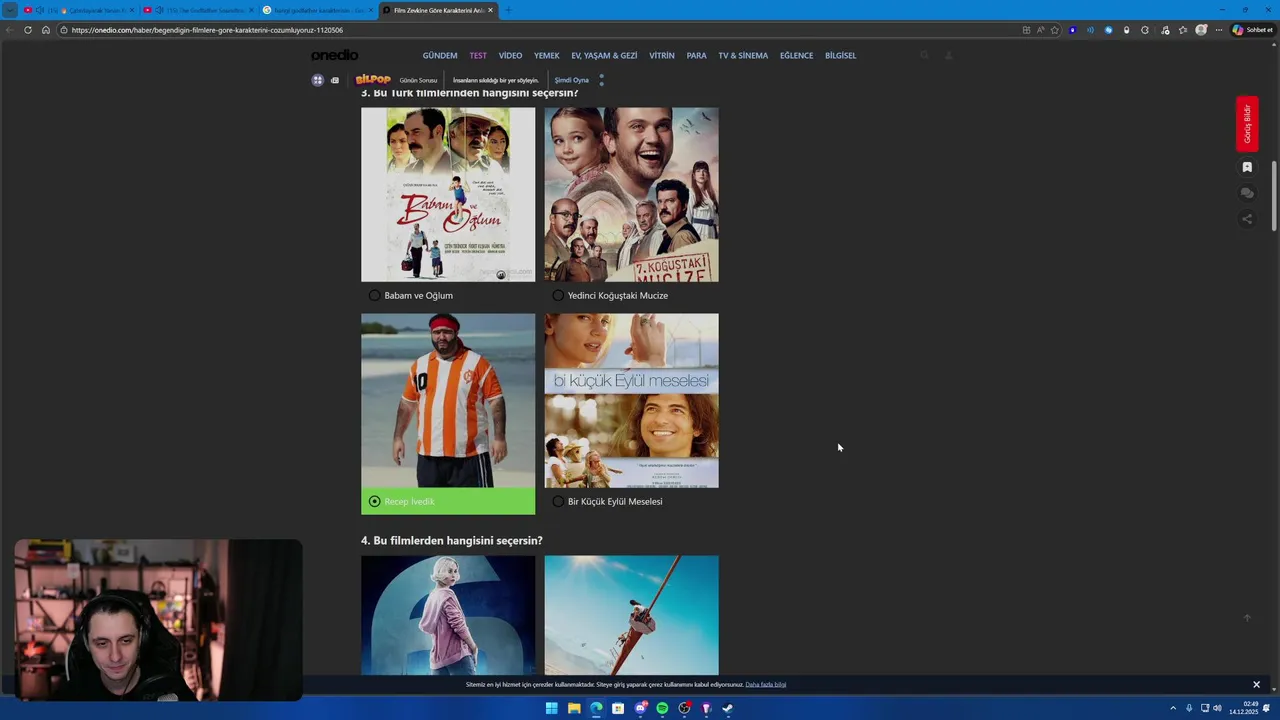Click the Günün Sorusu label
Screen dimensions: 1280x720
pyautogui.click(x=418, y=80)
